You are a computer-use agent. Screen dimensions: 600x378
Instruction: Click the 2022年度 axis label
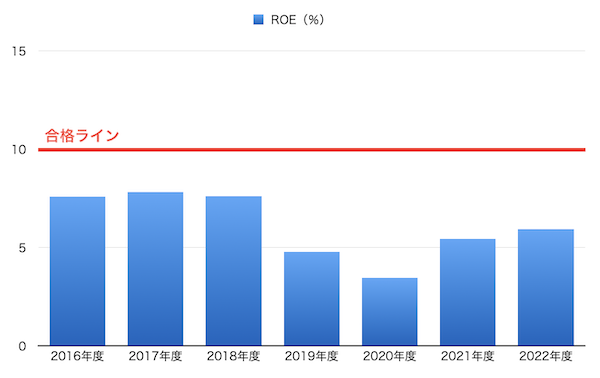tap(546, 357)
